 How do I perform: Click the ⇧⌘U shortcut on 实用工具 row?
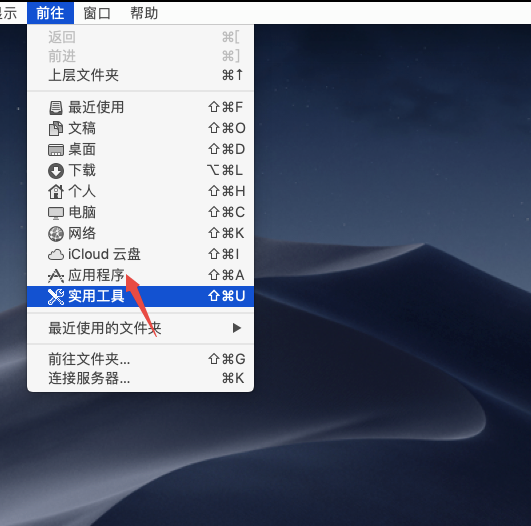227,296
